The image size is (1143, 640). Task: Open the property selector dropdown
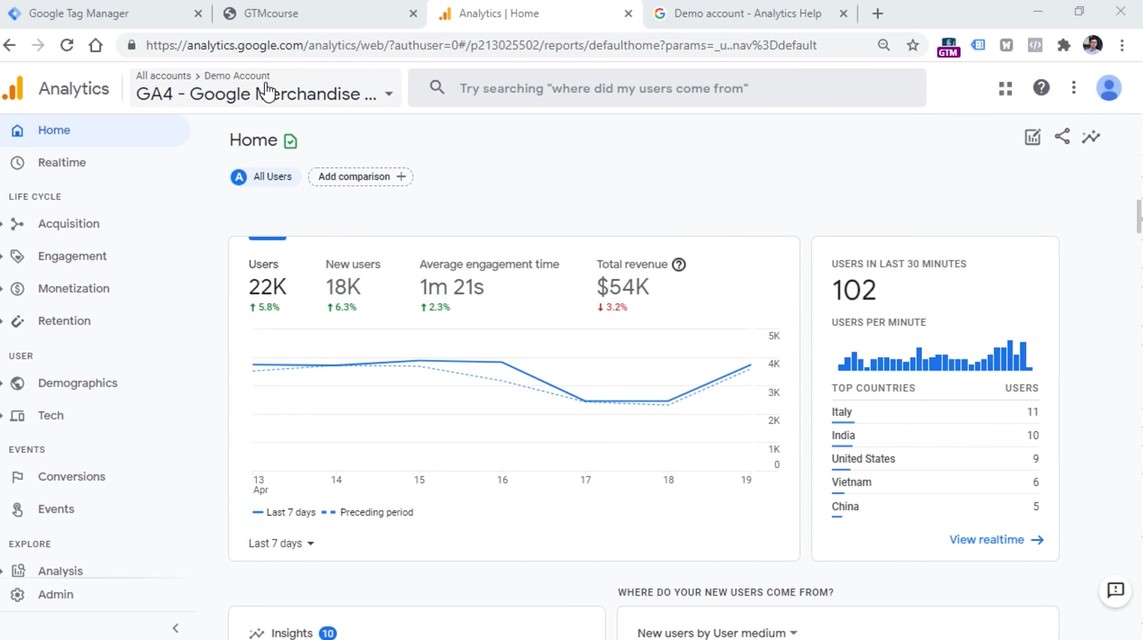tap(265, 88)
